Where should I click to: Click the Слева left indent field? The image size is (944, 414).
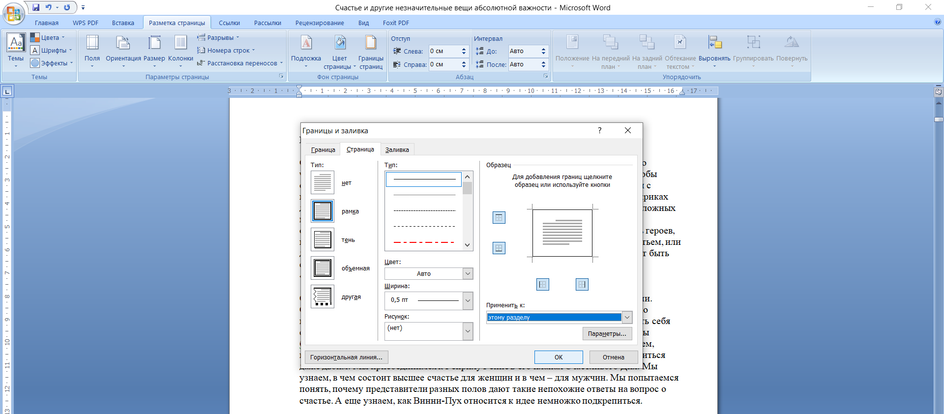pyautogui.click(x=449, y=51)
